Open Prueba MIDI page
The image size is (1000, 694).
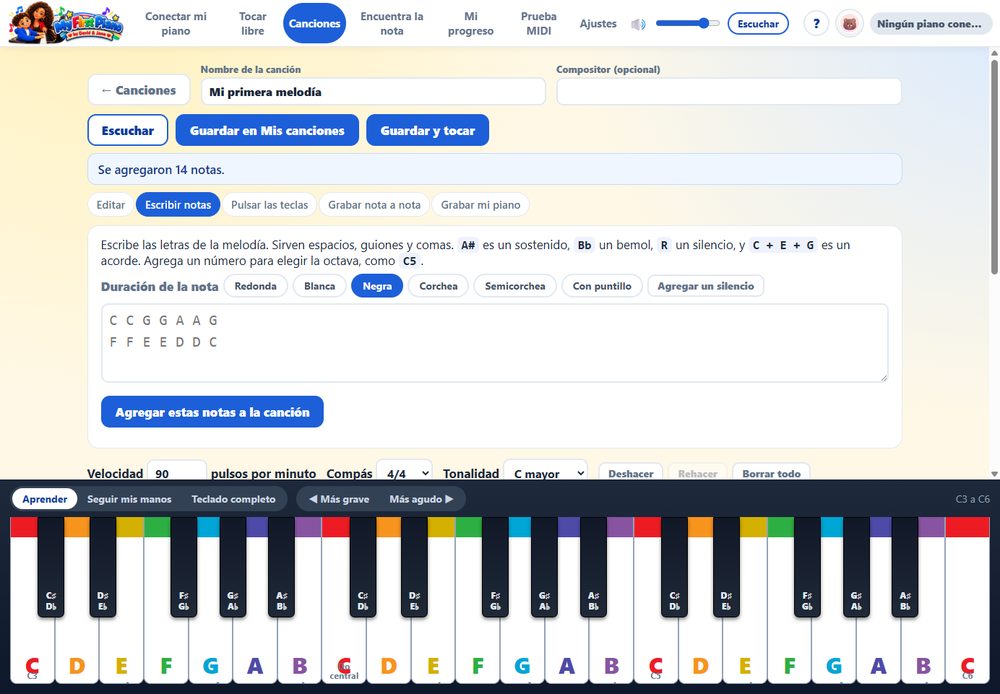pos(539,24)
